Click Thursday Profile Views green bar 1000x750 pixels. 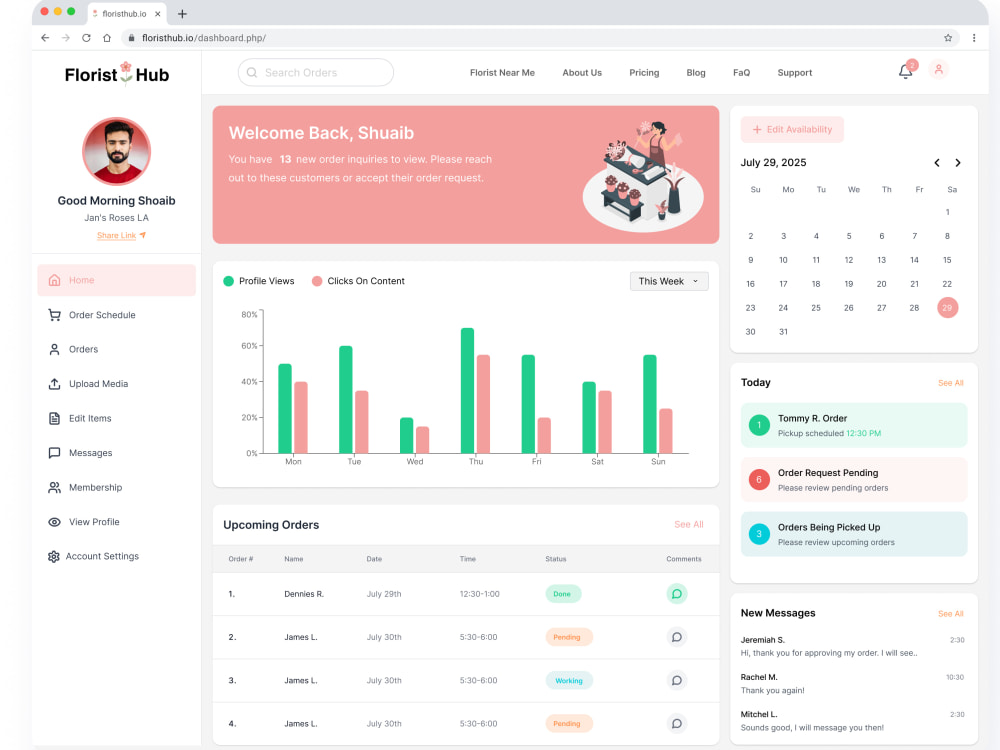467,390
